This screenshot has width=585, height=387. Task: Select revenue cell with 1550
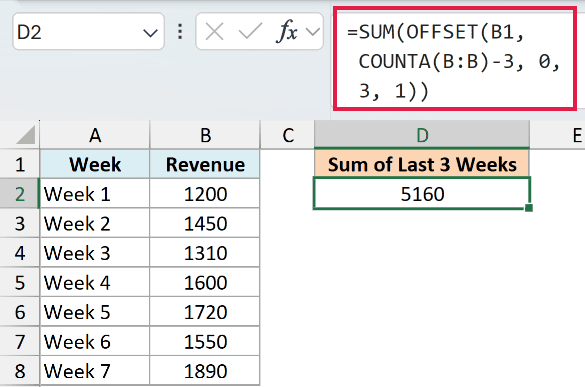click(205, 341)
